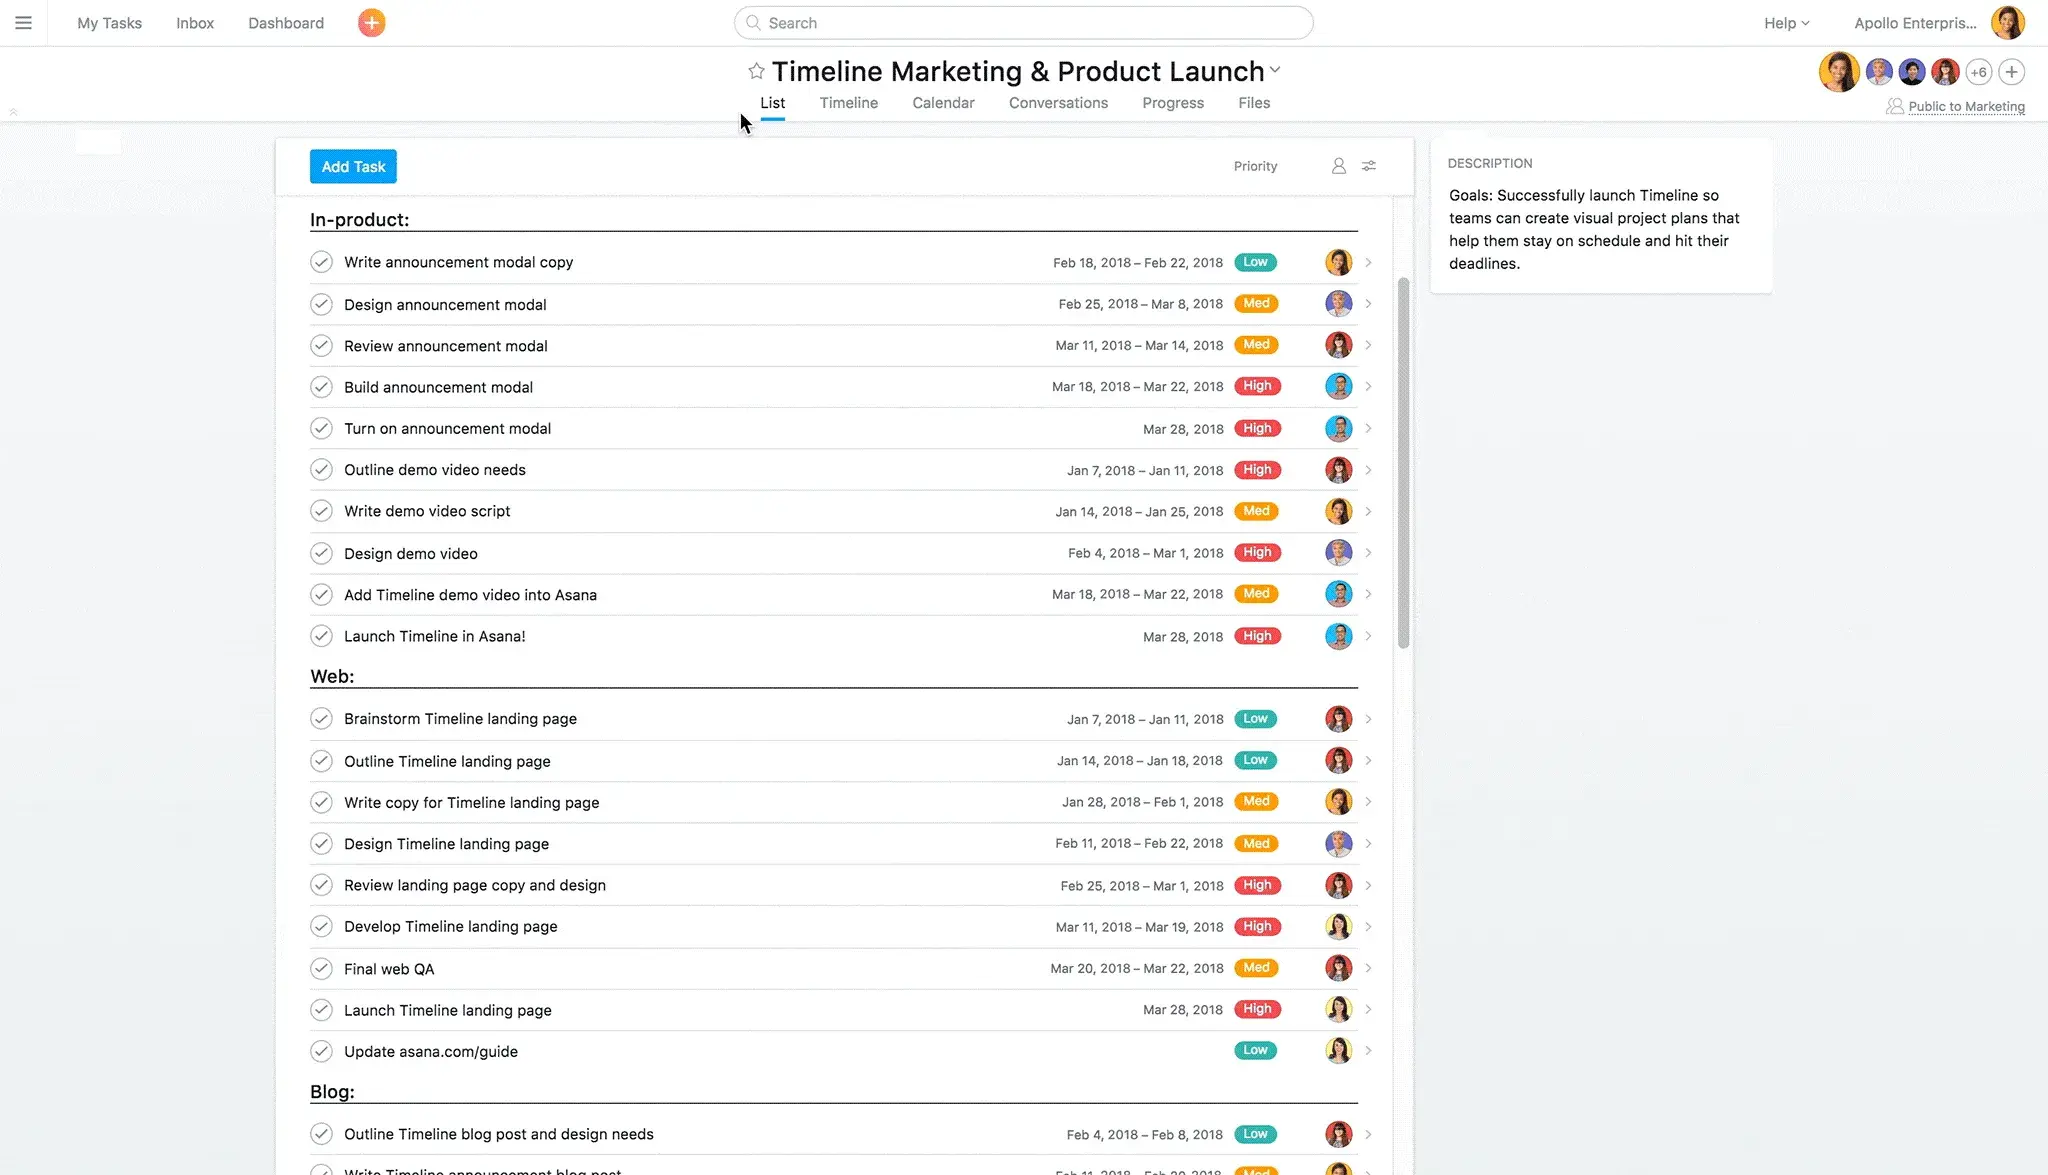This screenshot has height=1175, width=2048.
Task: Open the +6 more members badge
Action: point(1978,72)
